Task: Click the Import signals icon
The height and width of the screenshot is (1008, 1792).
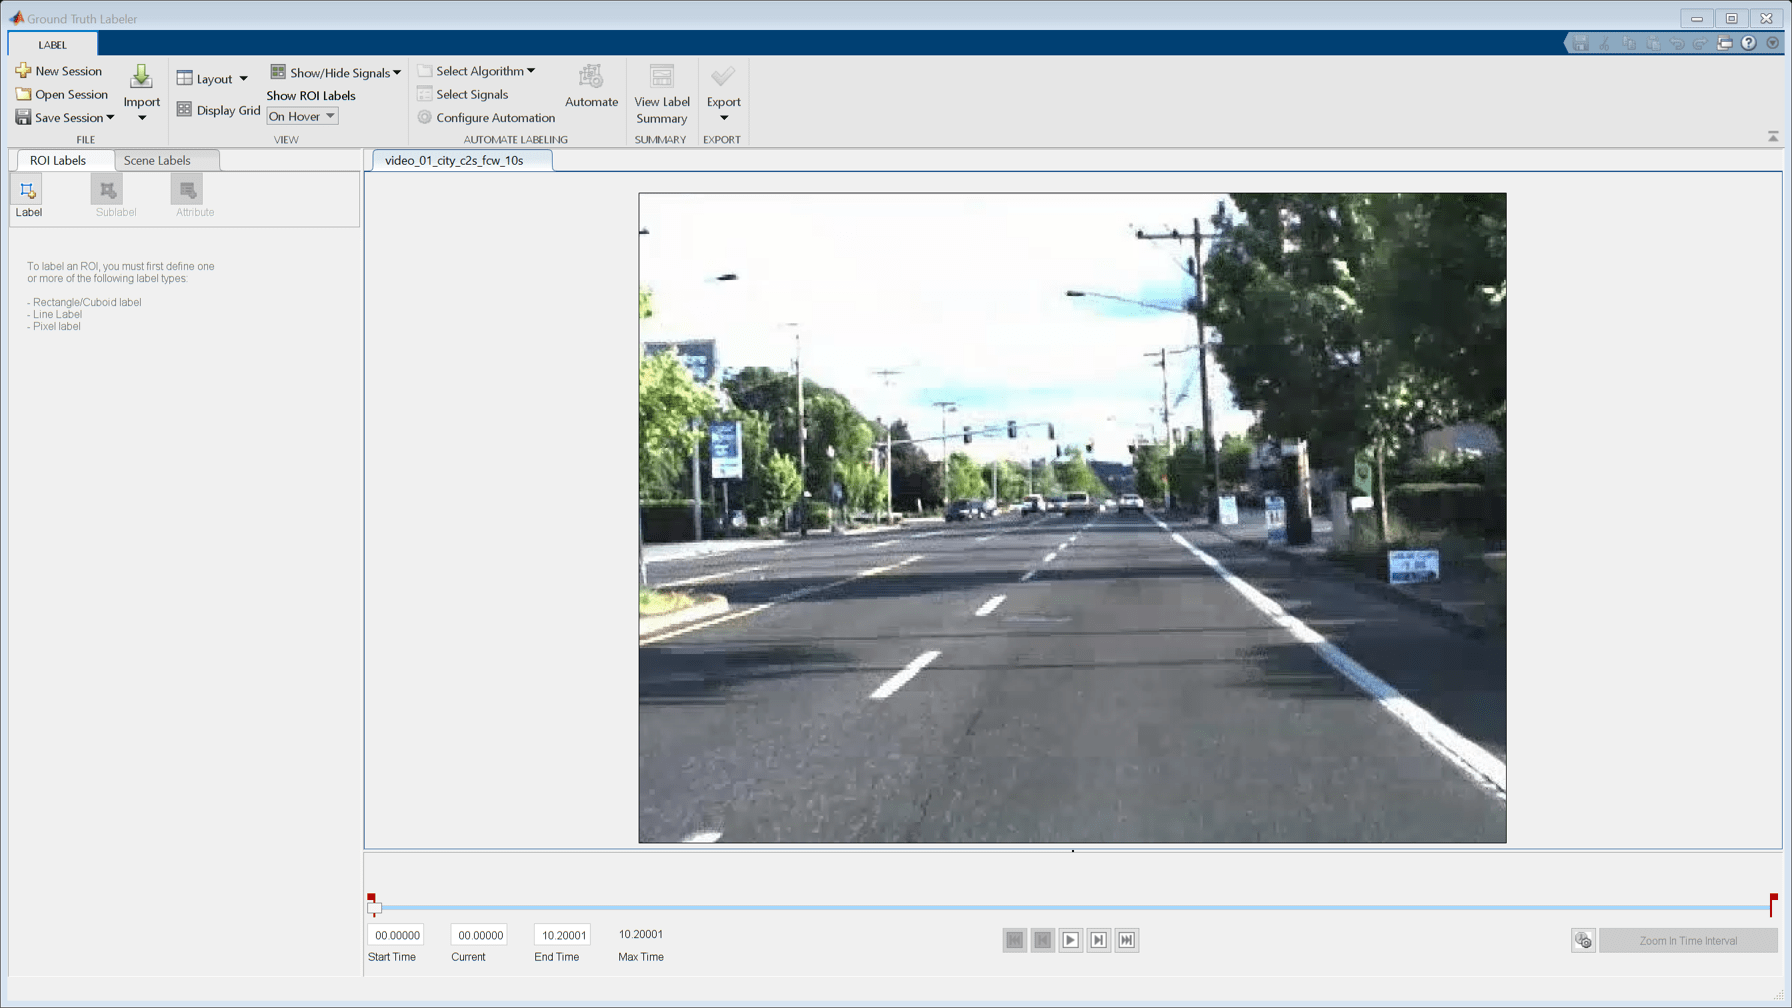Action: coord(141,78)
